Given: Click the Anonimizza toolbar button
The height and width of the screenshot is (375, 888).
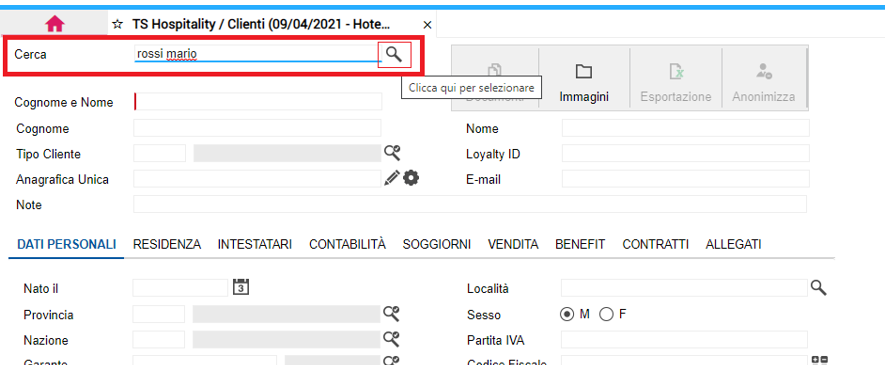Looking at the screenshot, I should click(x=763, y=78).
